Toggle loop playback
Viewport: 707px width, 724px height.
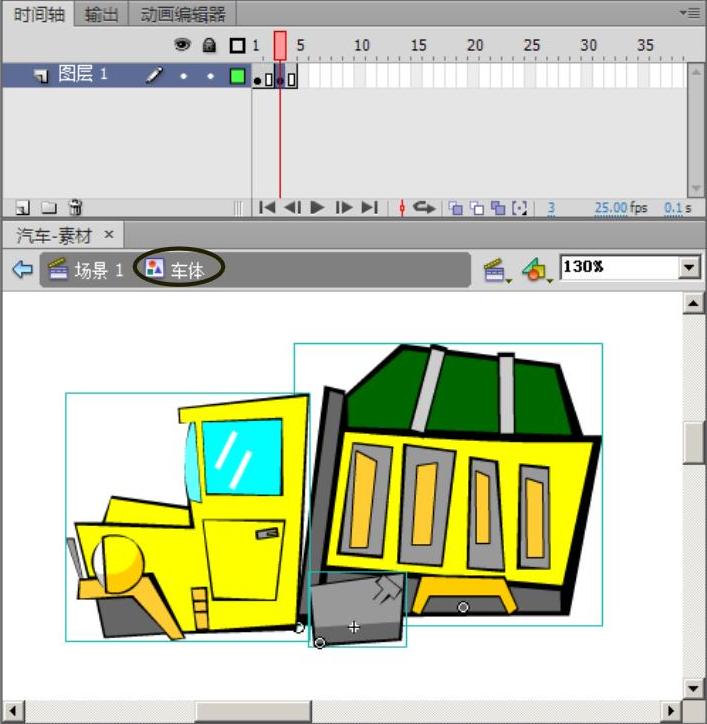pyautogui.click(x=424, y=207)
